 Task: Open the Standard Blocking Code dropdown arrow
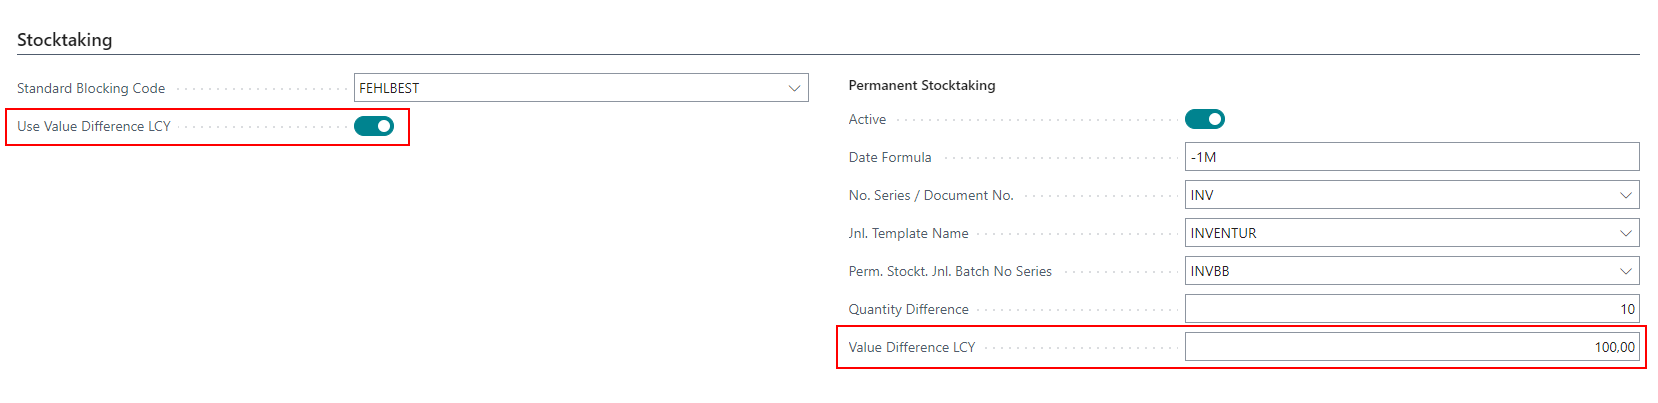point(794,88)
